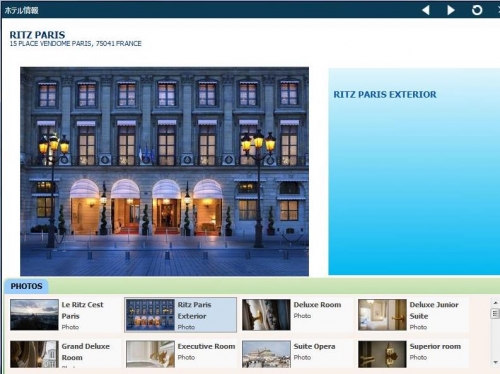This screenshot has height=374, width=500.
Task: Click the photo list scrollbar up arrow
Action: tap(495, 303)
